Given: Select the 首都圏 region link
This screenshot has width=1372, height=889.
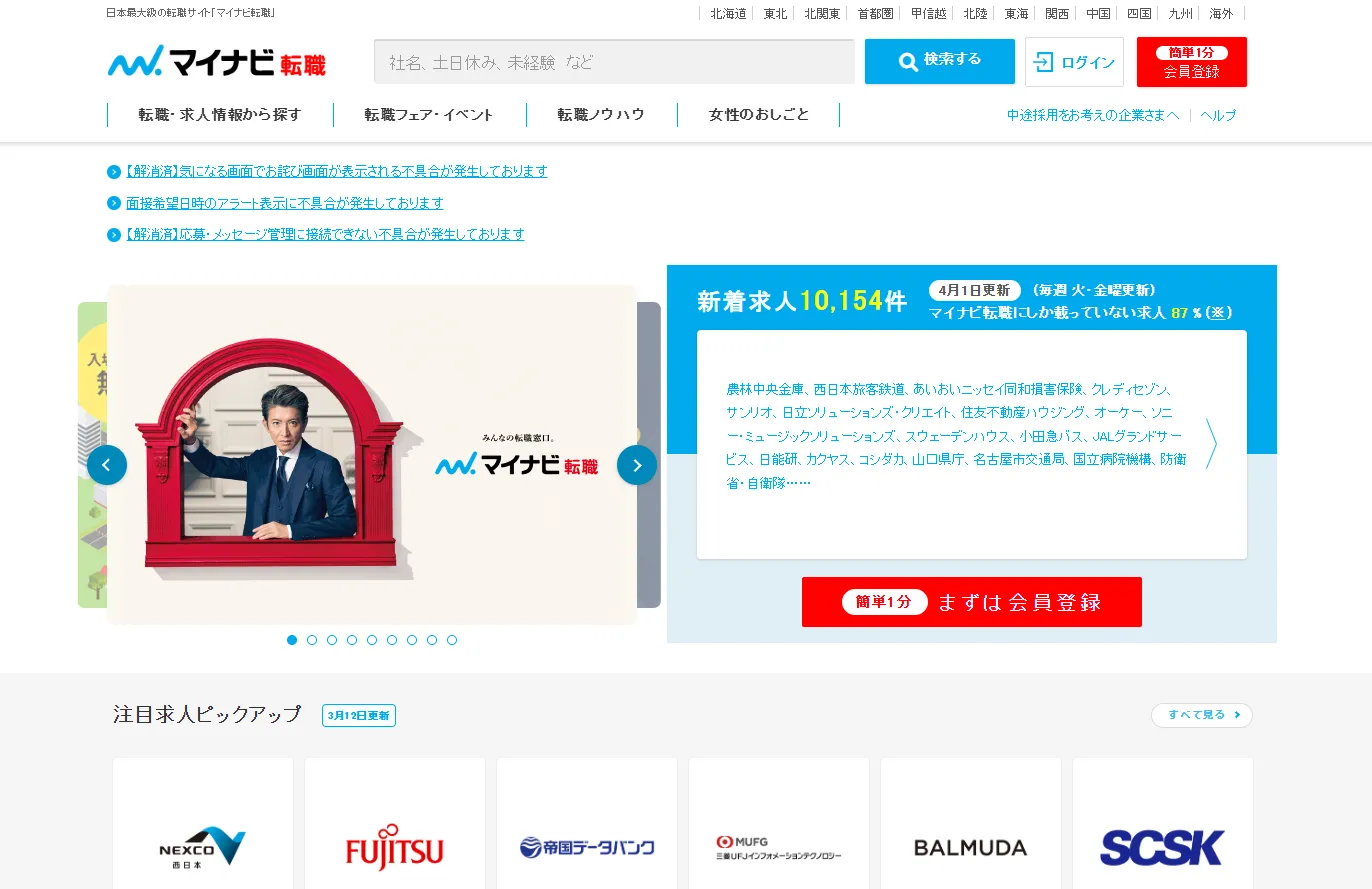Looking at the screenshot, I should 875,14.
